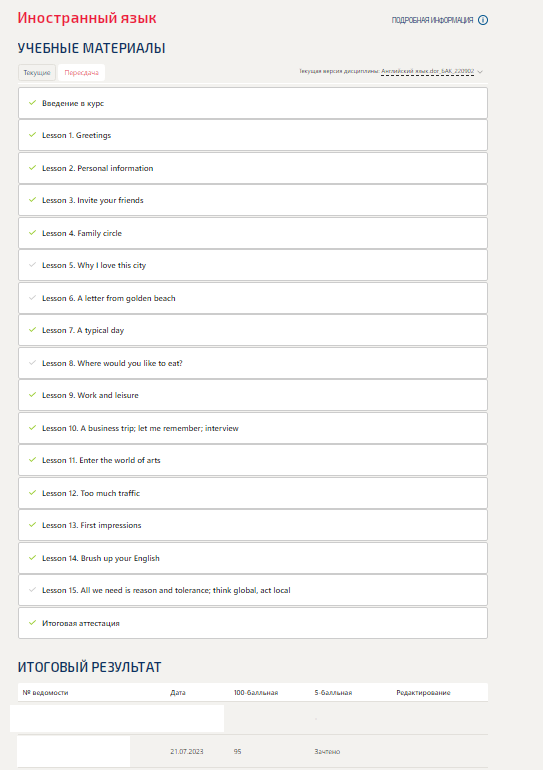Image resolution: width=543 pixels, height=770 pixels.
Task: Open Lesson 8. Where would you like to eat?
Action: [253, 363]
